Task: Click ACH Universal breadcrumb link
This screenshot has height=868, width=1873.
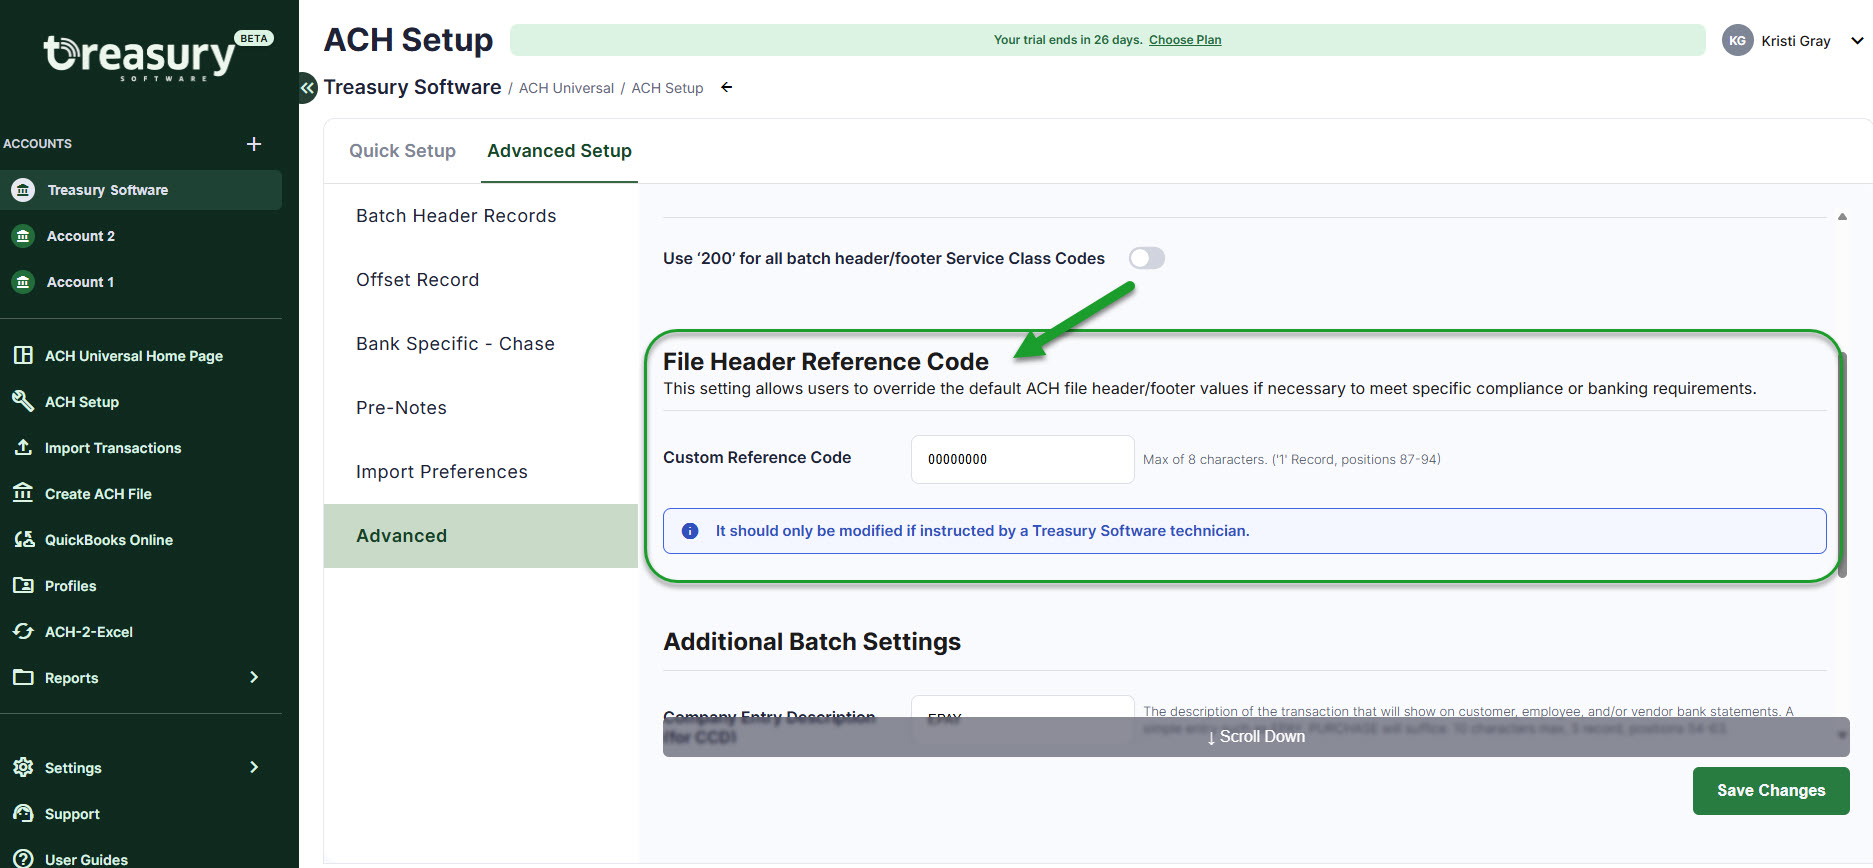Action: [566, 88]
